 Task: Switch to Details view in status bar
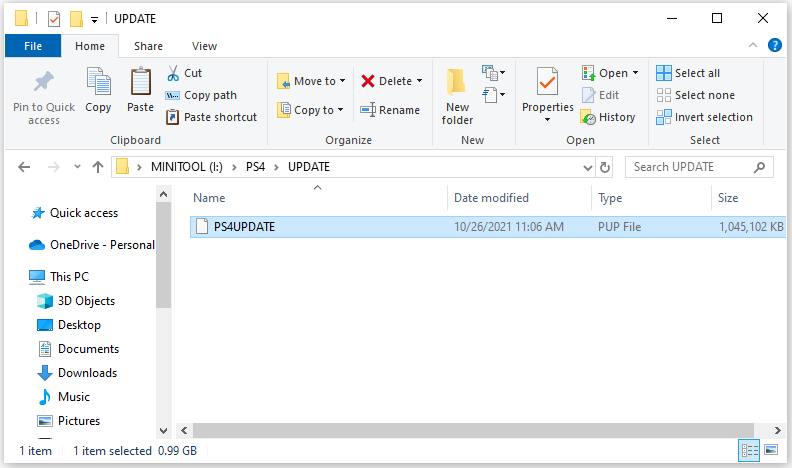point(749,450)
